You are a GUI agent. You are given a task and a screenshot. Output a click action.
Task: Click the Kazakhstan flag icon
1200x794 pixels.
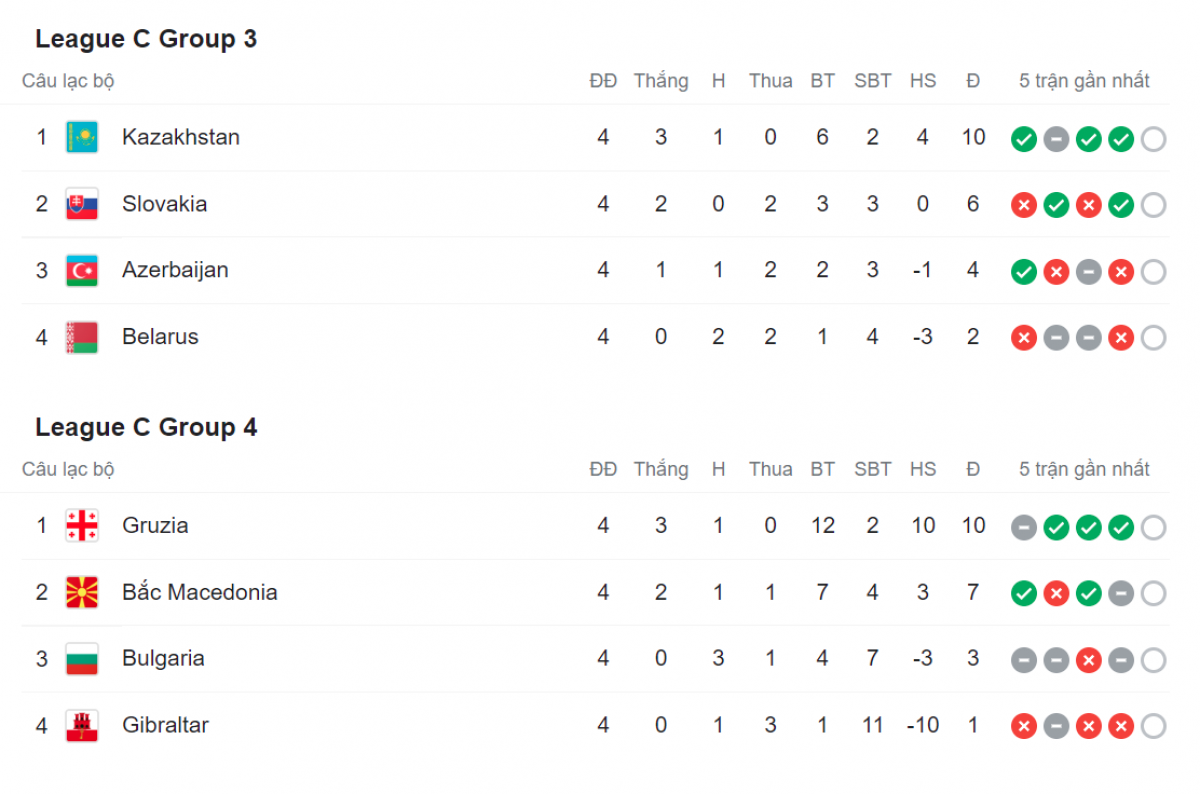click(82, 137)
